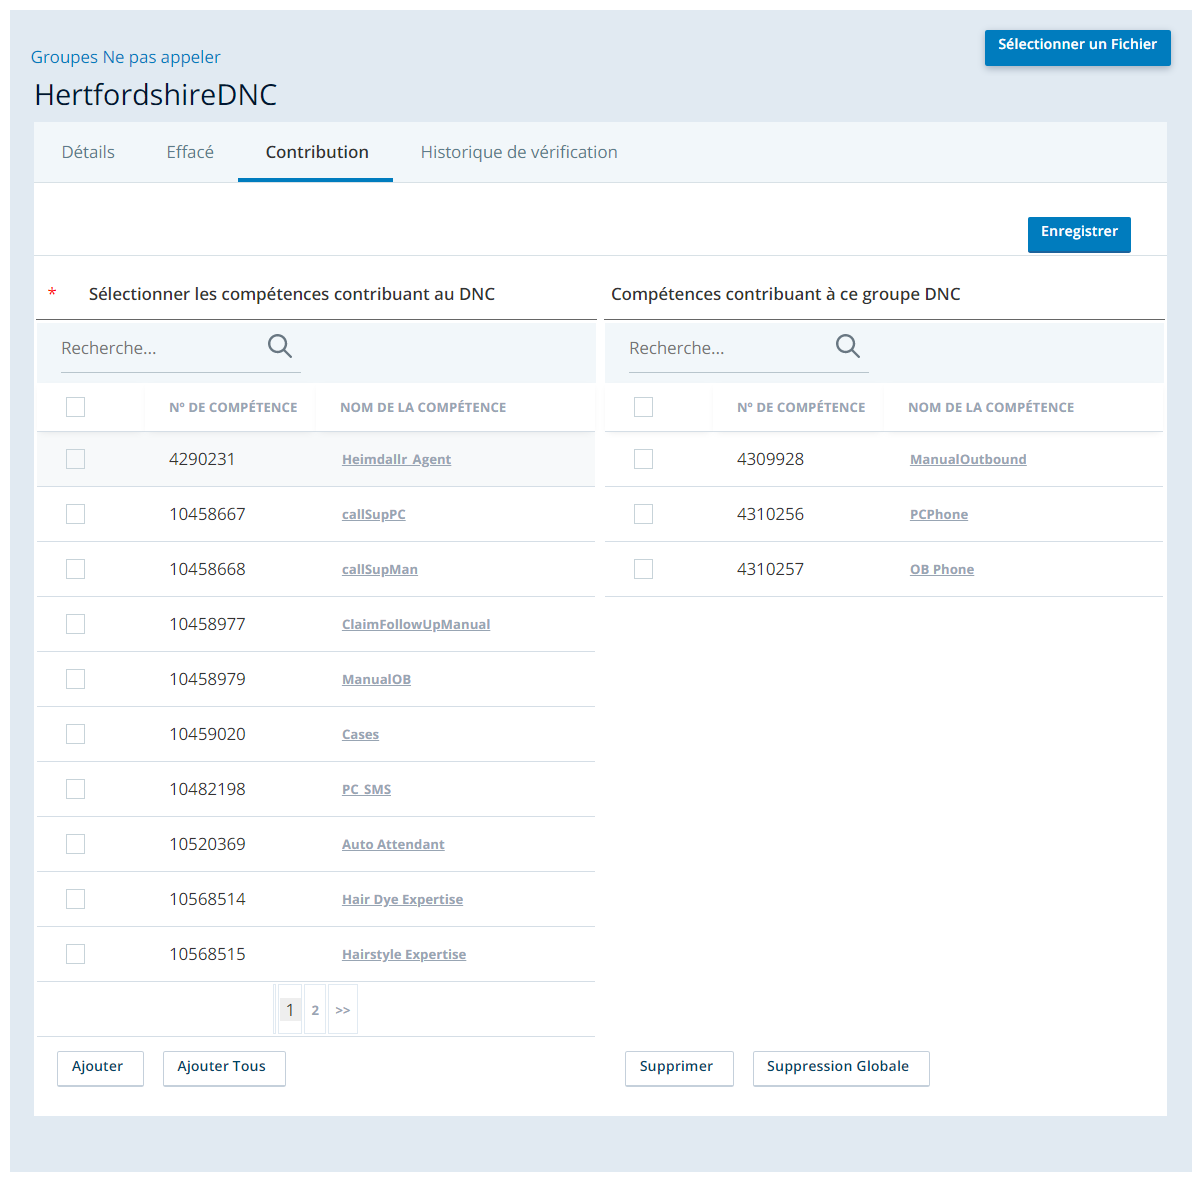Click the Ajouter button
Image resolution: width=1204 pixels, height=1184 pixels.
pos(99,1067)
